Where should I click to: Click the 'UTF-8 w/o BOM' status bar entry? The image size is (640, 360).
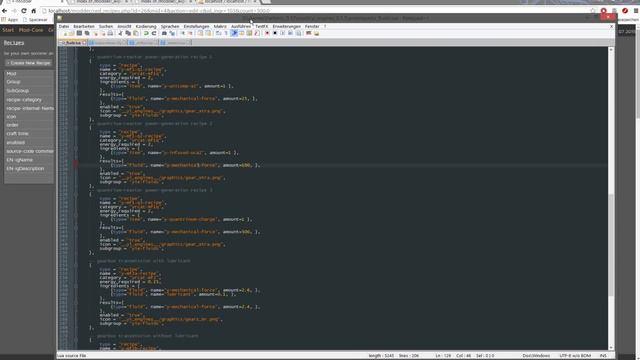(575, 356)
